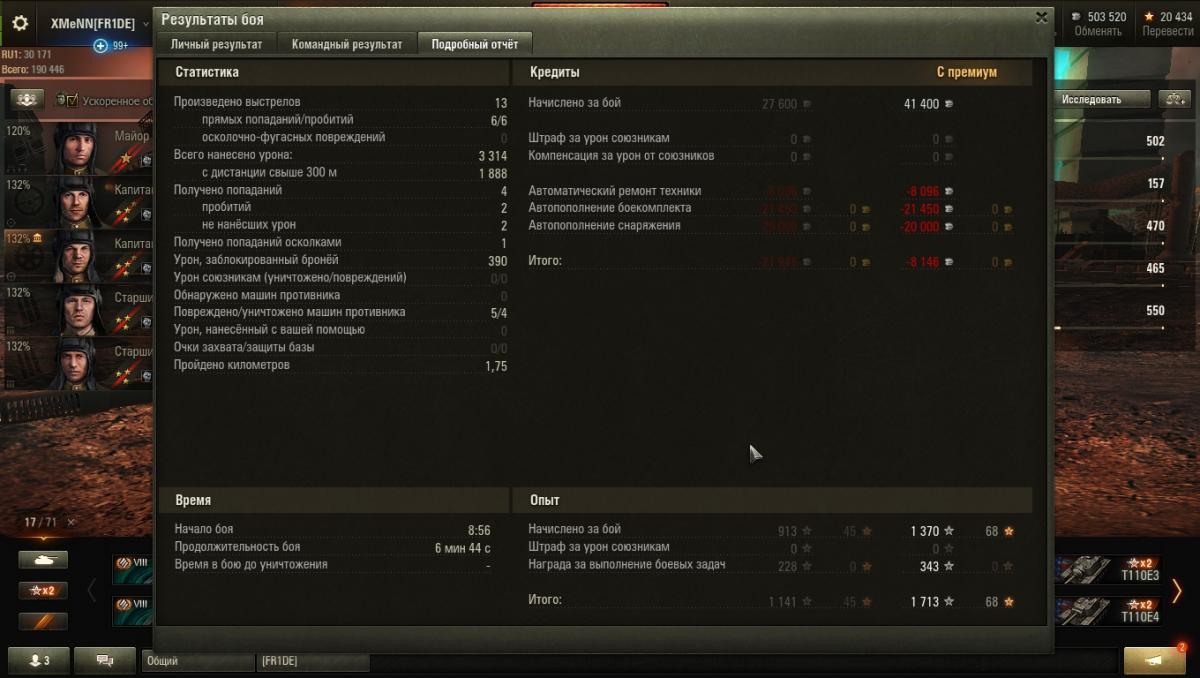
Task: Open contacts list showing 3 online
Action: click(40, 661)
